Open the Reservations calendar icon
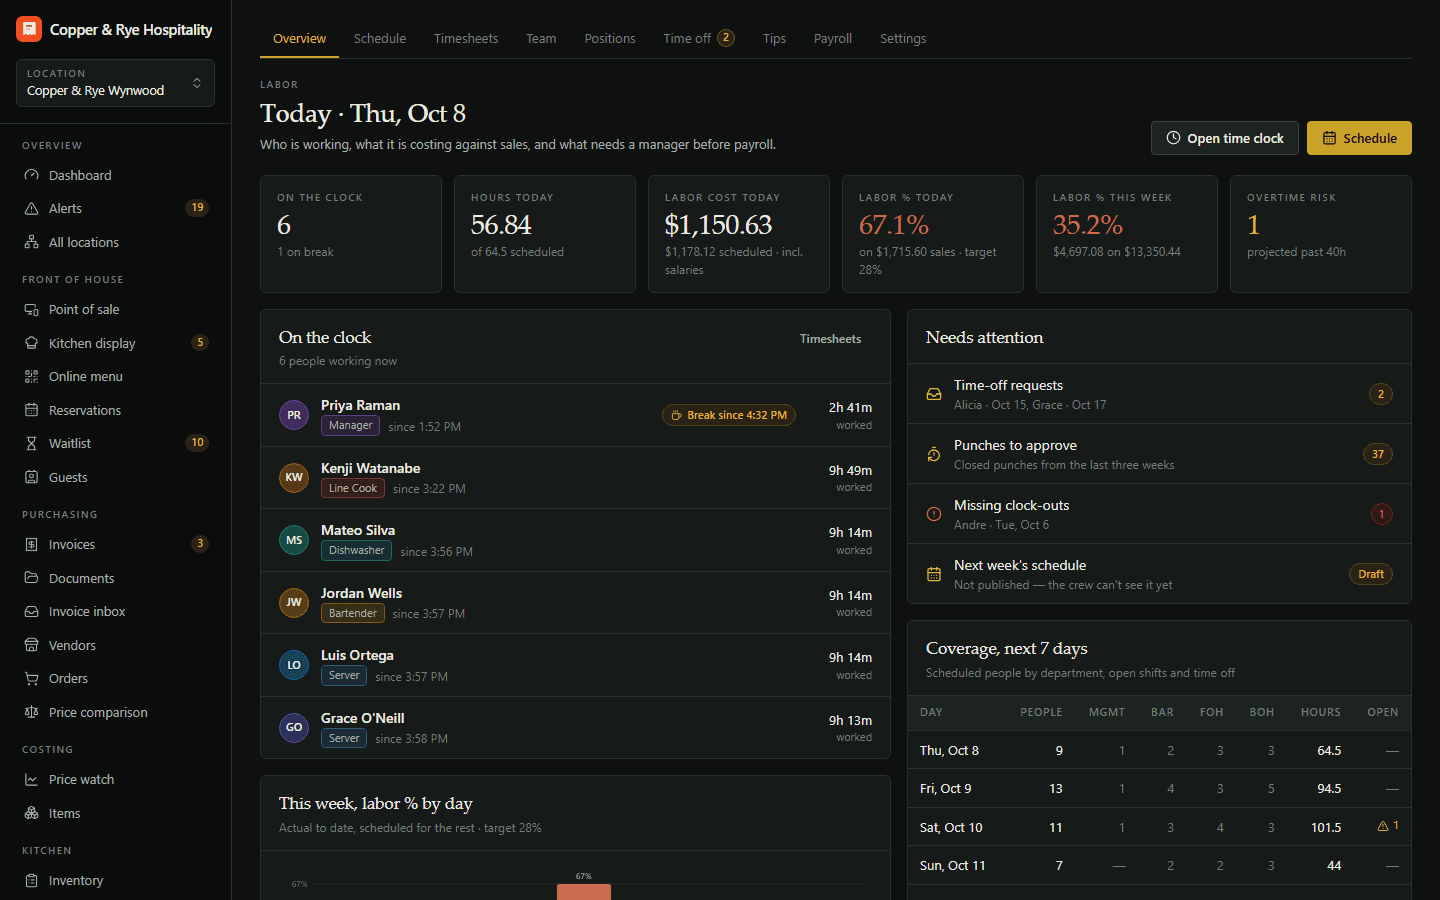The image size is (1440, 900). [x=31, y=410]
